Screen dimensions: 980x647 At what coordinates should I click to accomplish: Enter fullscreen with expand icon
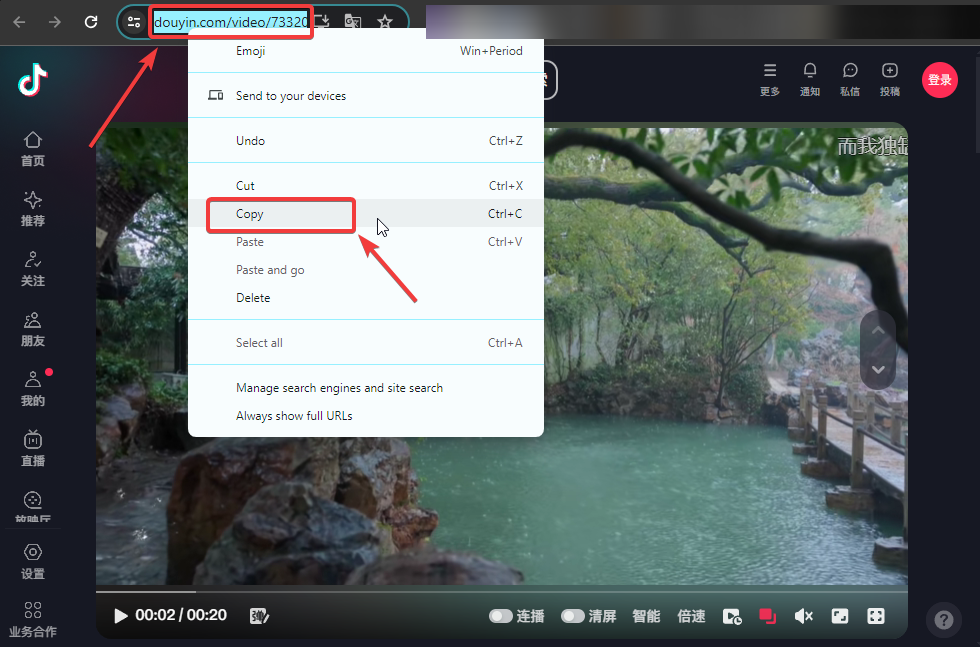point(876,616)
